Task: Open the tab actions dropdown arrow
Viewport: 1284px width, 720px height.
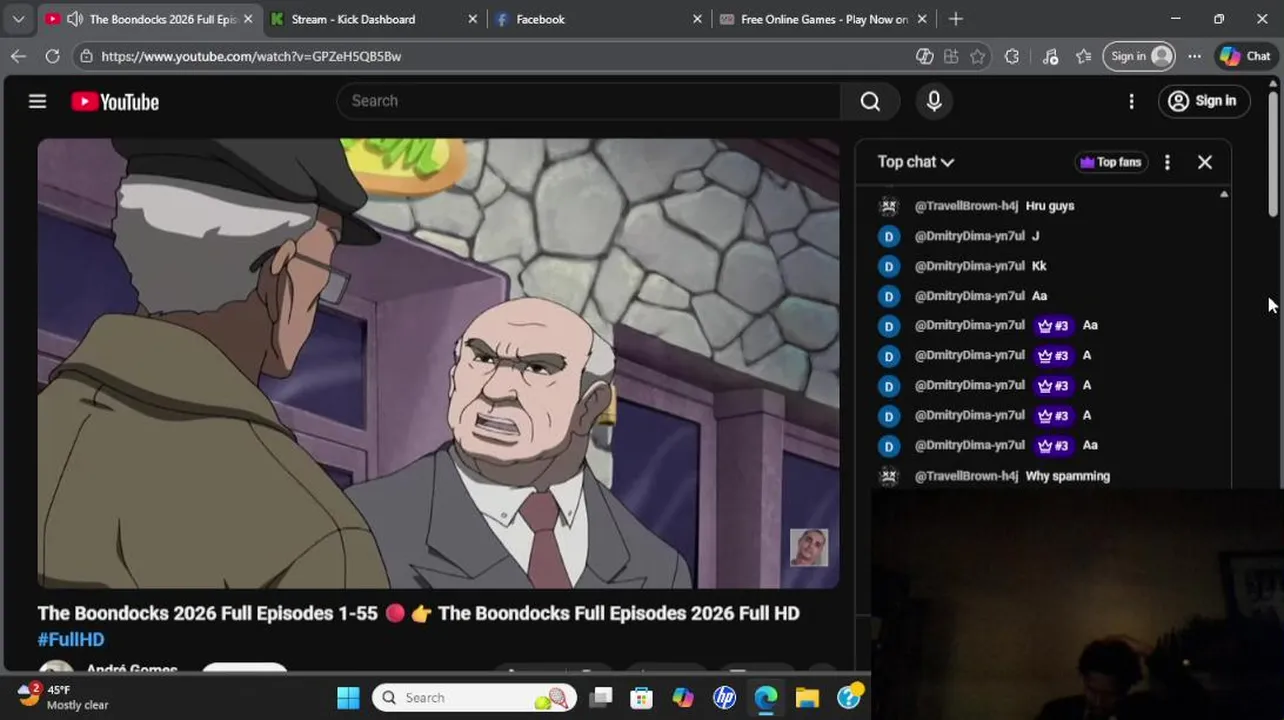Action: pyautogui.click(x=18, y=19)
